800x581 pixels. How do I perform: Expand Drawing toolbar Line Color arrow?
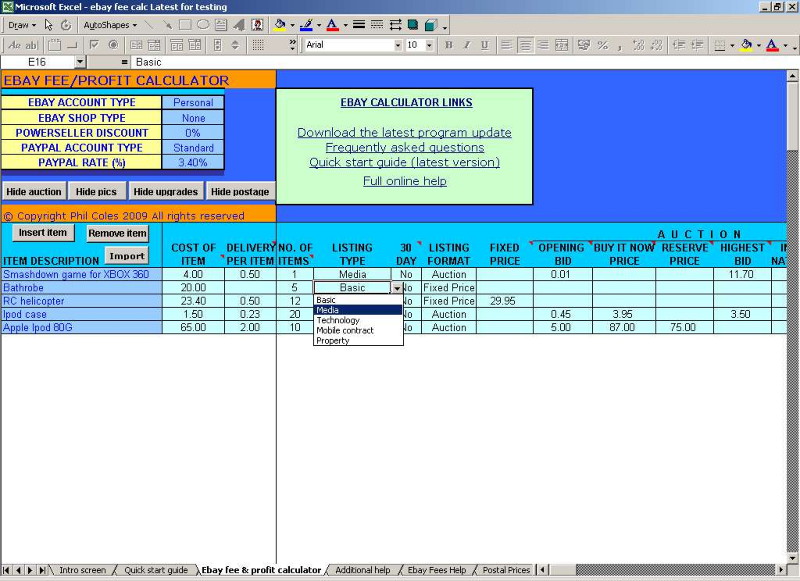tap(319, 24)
